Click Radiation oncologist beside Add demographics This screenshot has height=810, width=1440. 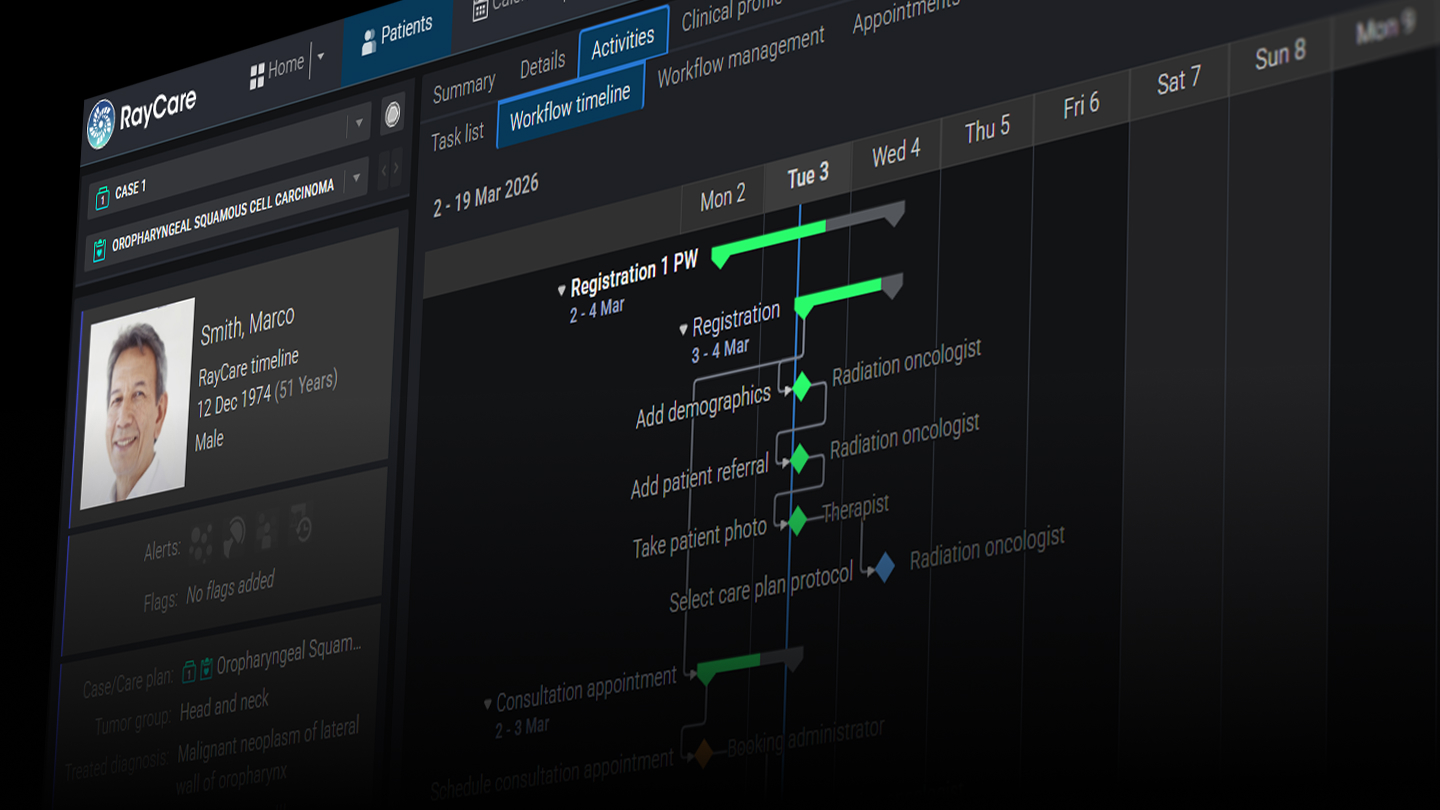(x=907, y=361)
